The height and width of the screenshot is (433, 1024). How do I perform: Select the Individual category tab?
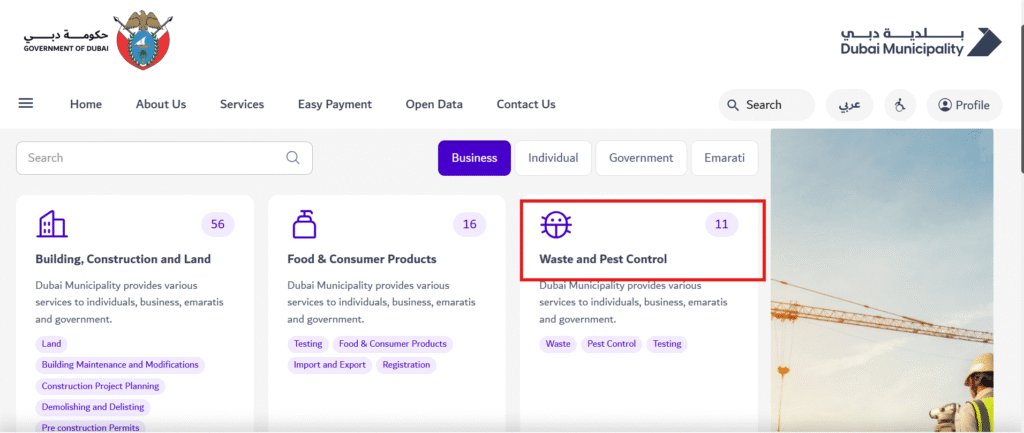coord(553,158)
